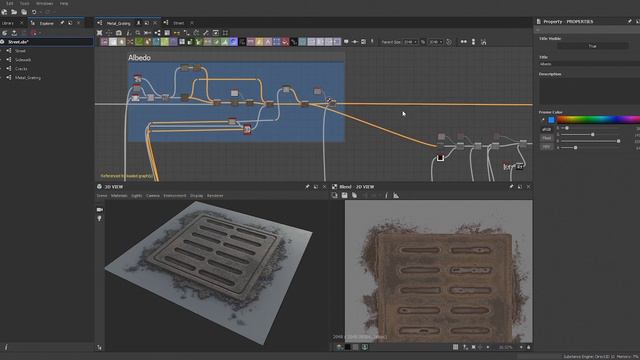
Task: Switch to the Metal_Grating graph tab
Action: 118,23
